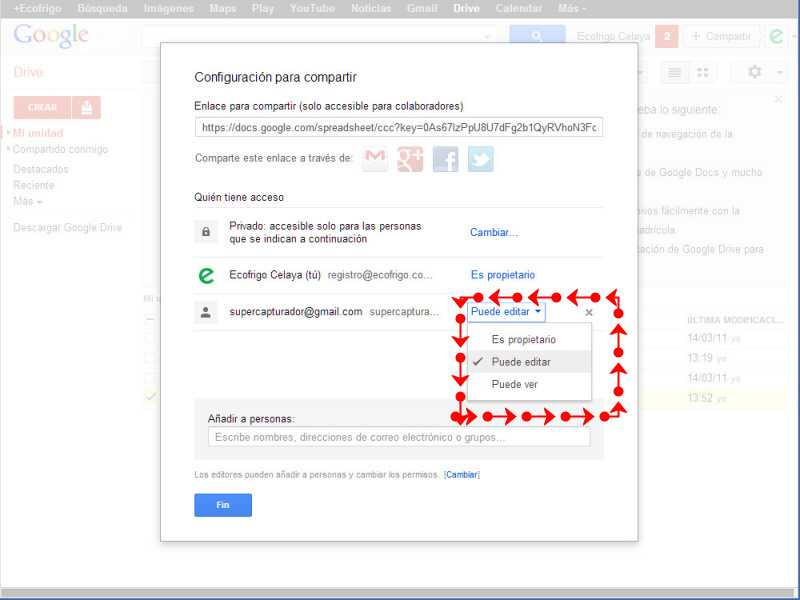
Task: Toggle checked checkbox of highlighted file row
Action: 150,397
